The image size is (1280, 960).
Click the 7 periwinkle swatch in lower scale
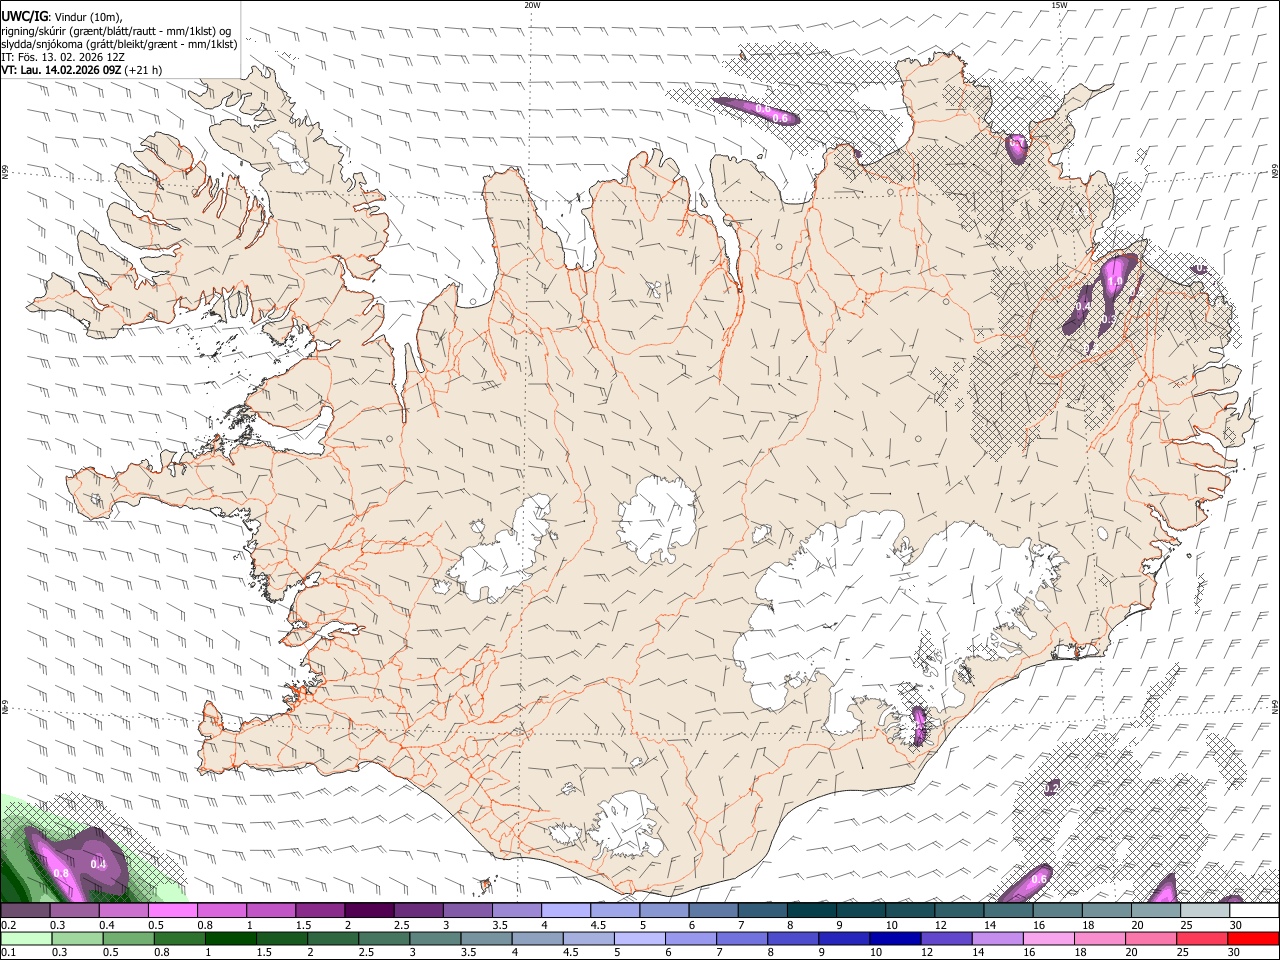pyautogui.click(x=744, y=939)
